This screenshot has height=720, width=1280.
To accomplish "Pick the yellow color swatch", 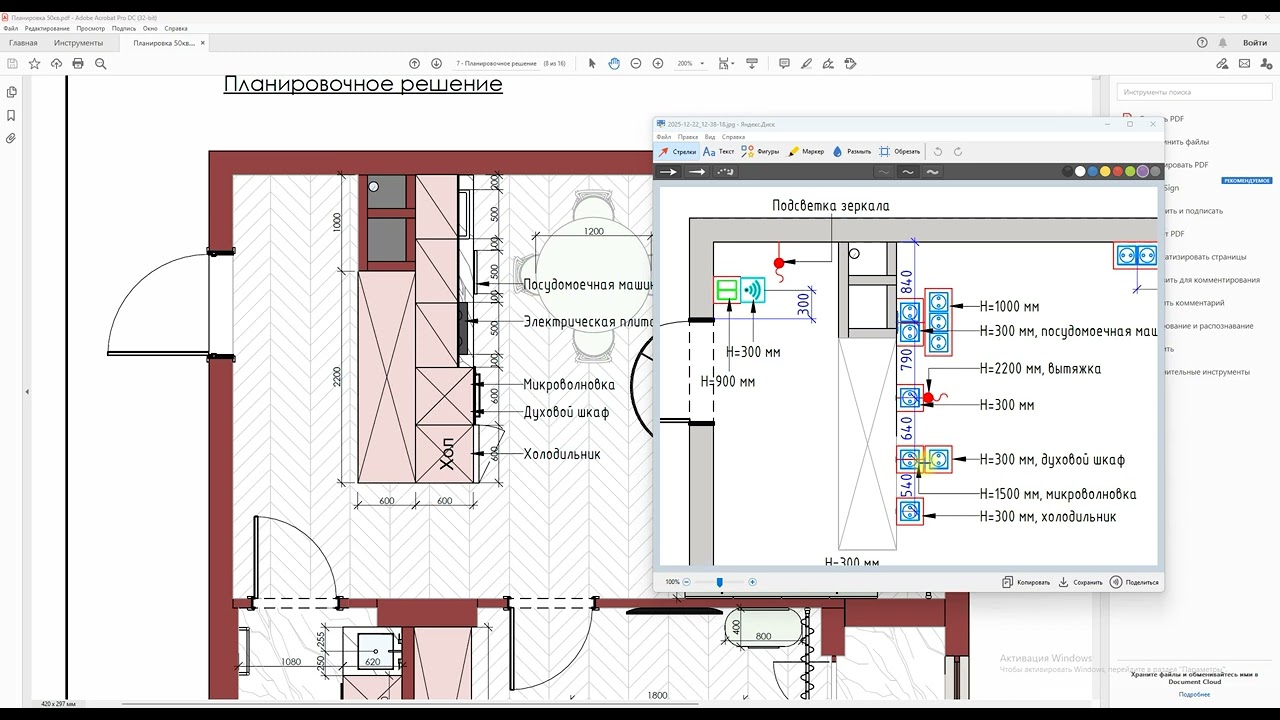I will pyautogui.click(x=1105, y=172).
